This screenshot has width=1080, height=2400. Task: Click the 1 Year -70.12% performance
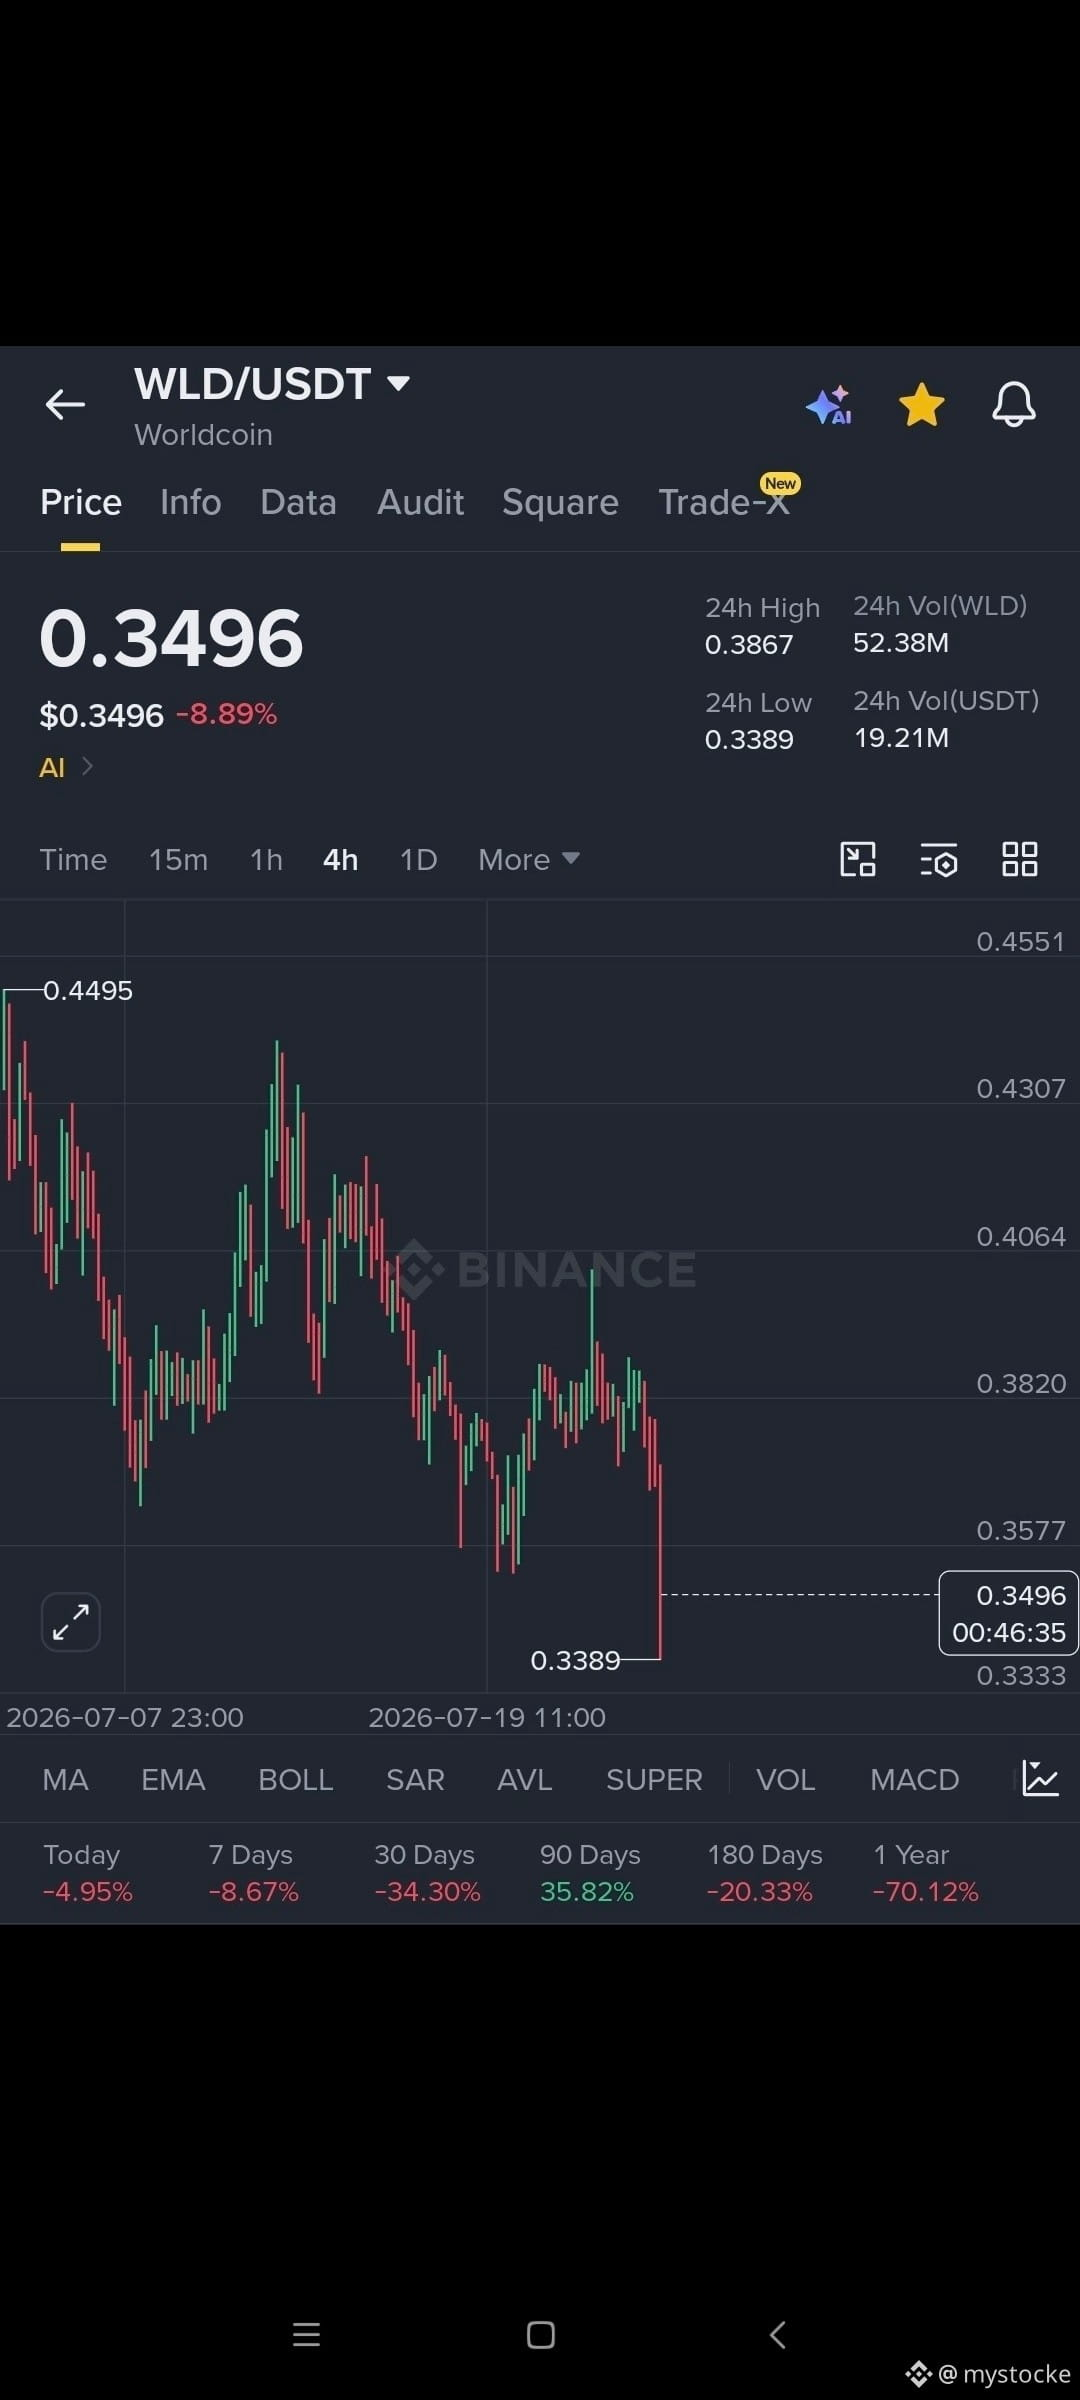click(925, 1873)
